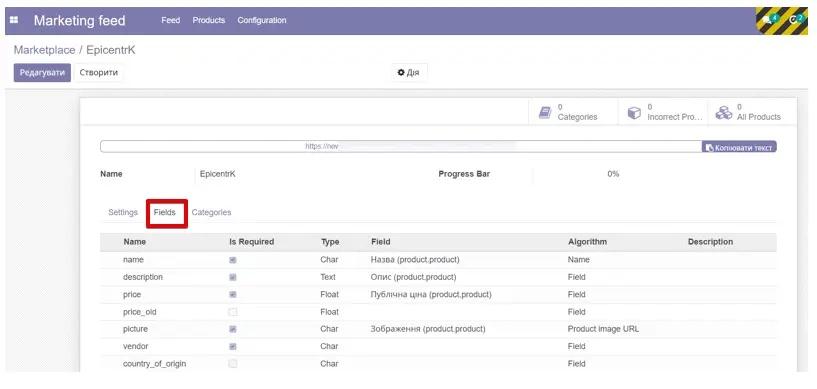Click the Створити button

click(x=98, y=72)
